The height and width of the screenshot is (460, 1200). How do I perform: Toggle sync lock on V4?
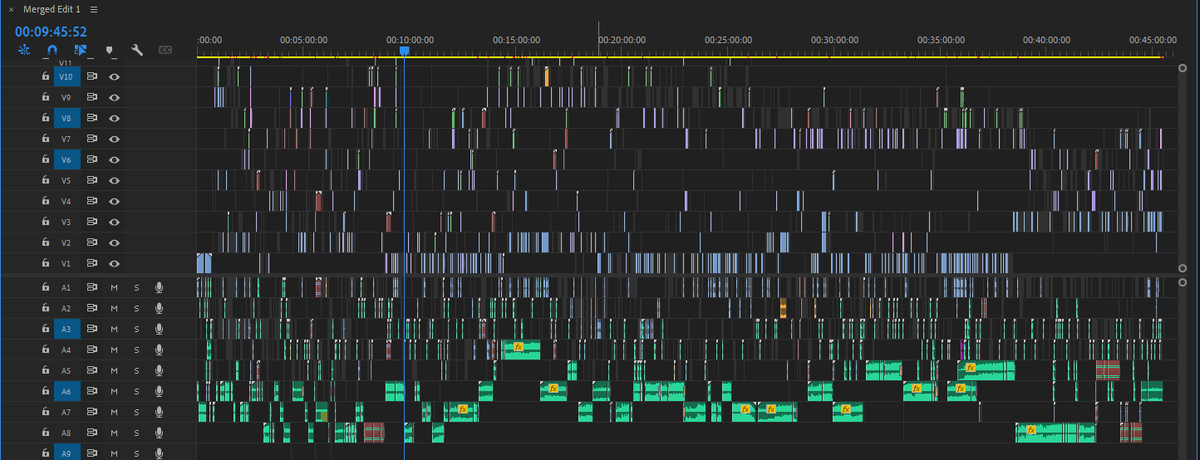click(x=92, y=201)
